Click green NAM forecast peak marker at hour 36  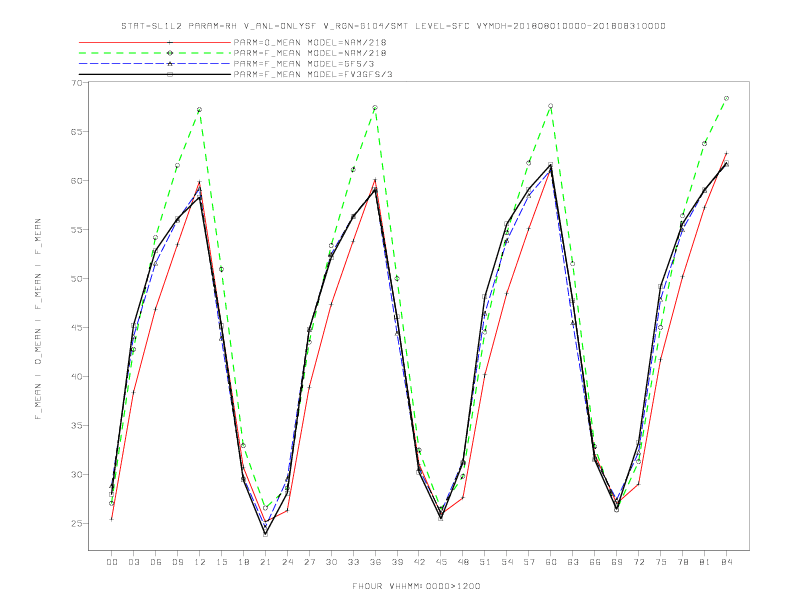coord(375,108)
